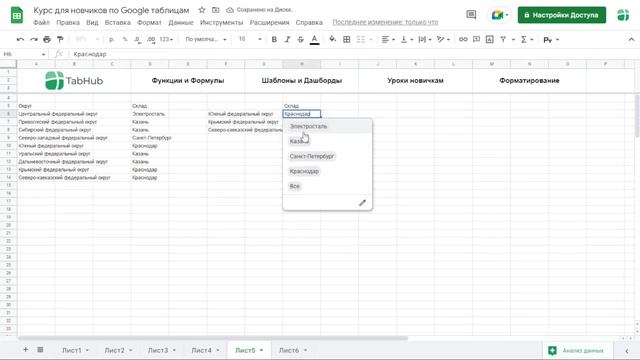Open the comment history icon
The height and width of the screenshot is (360, 640).
pos(471,15)
